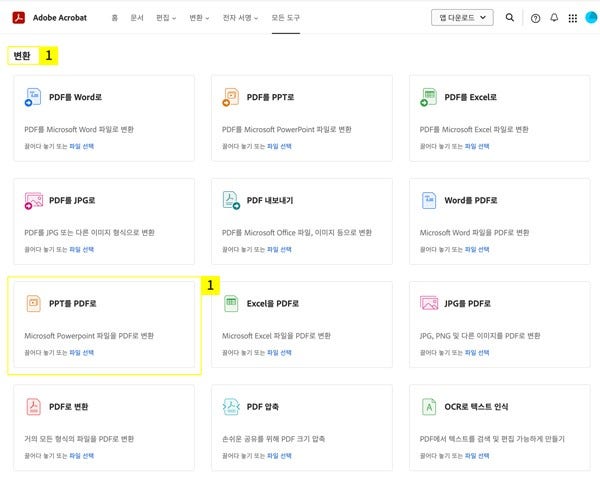
Task: Click the PDF를 Word로 tool icon
Action: (34, 98)
